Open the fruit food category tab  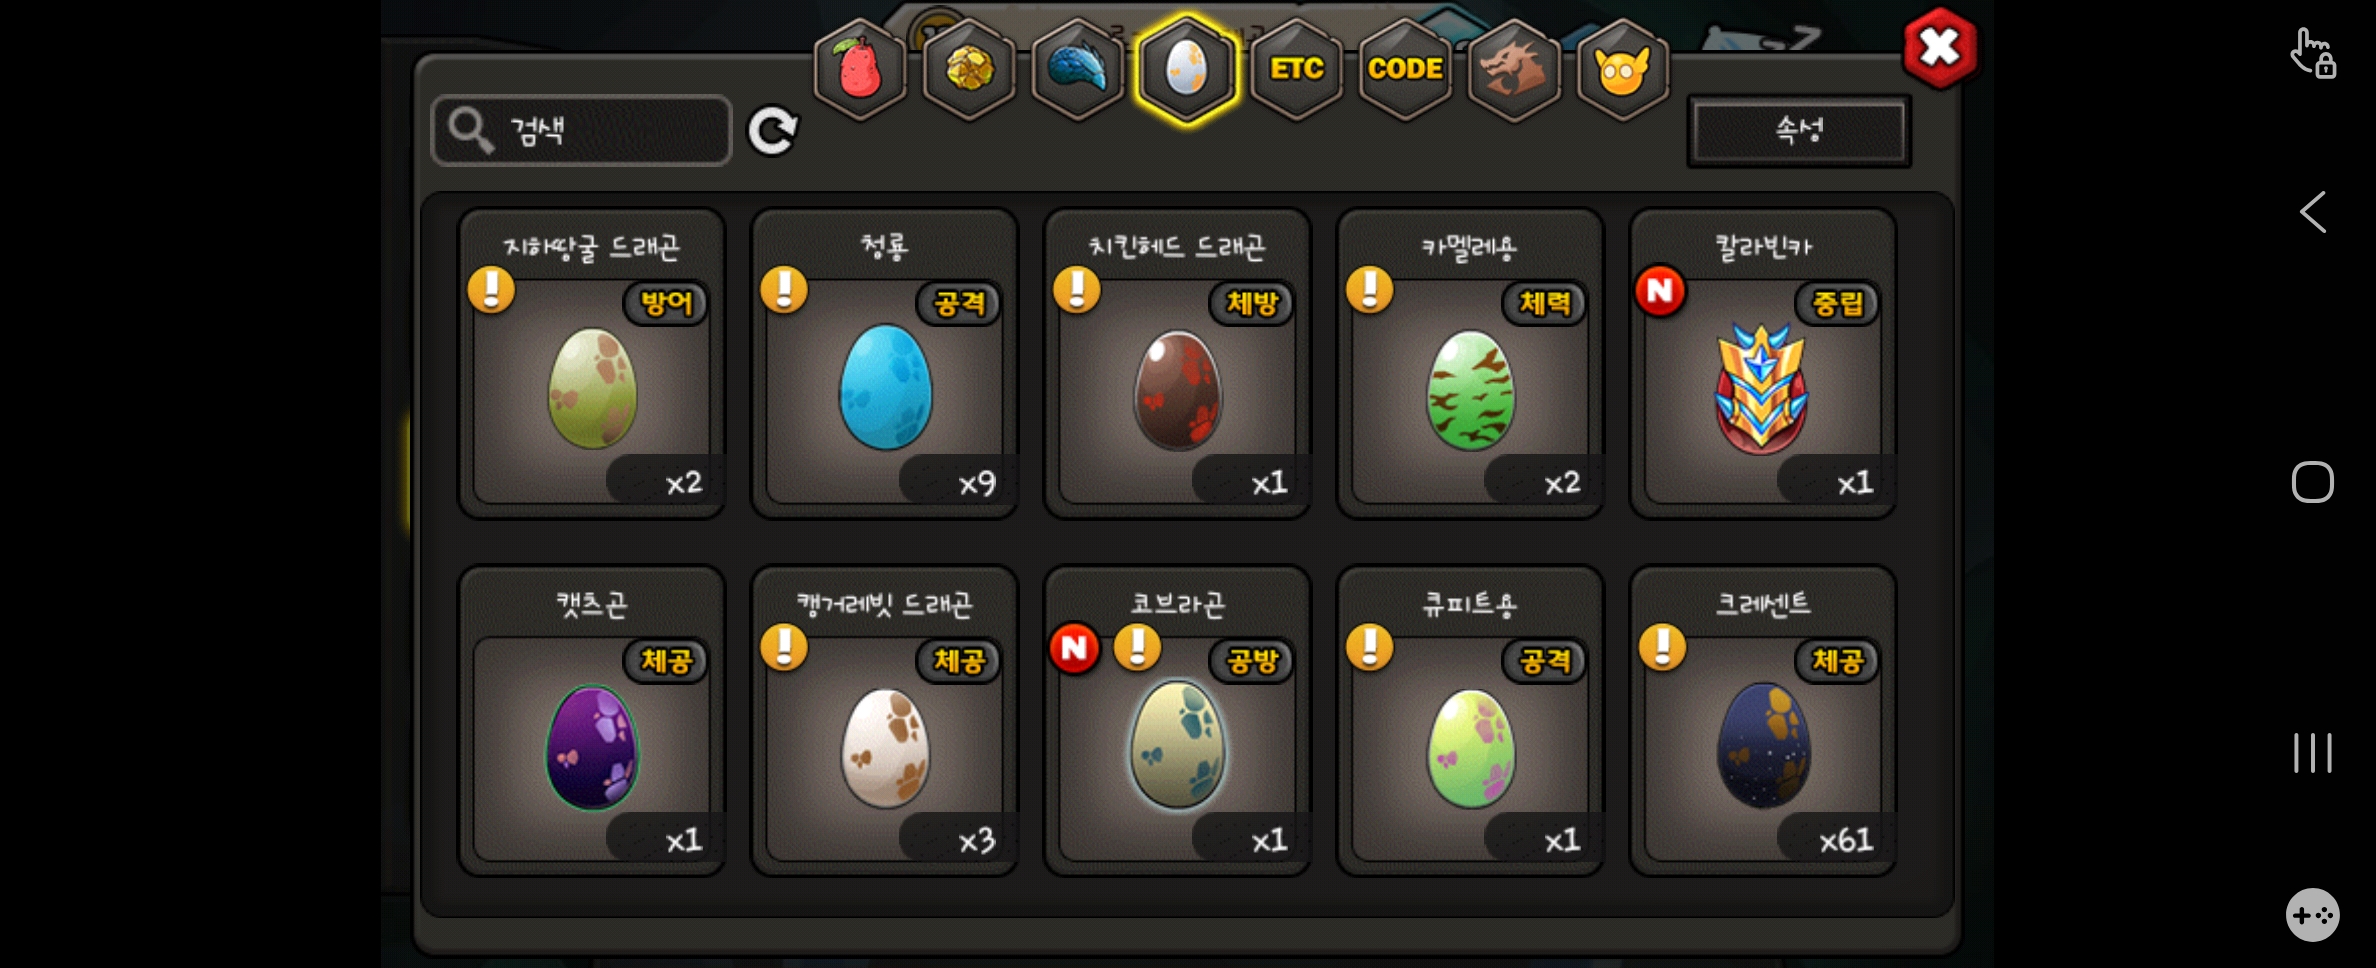(860, 69)
